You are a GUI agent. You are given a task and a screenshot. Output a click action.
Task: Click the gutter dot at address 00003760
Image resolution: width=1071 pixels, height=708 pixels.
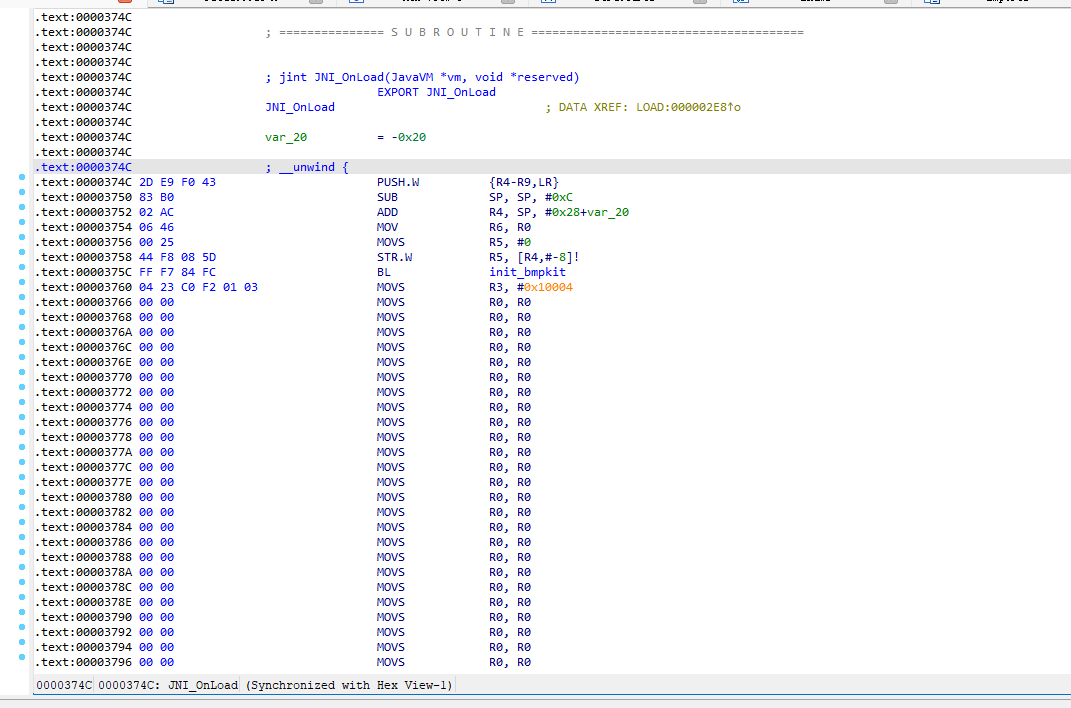pos(22,282)
